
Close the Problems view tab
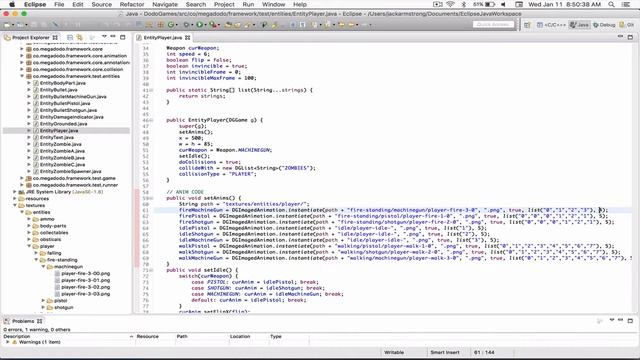pos(40,321)
